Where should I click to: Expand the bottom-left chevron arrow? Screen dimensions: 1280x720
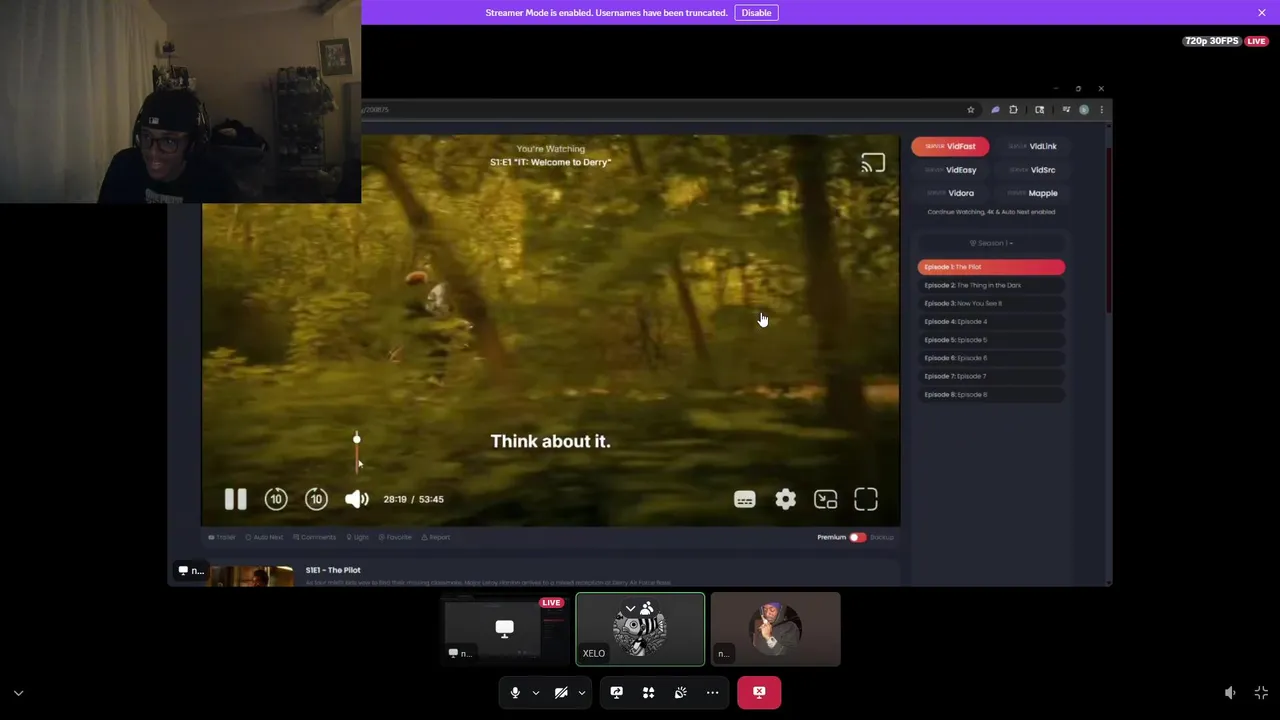(x=18, y=693)
